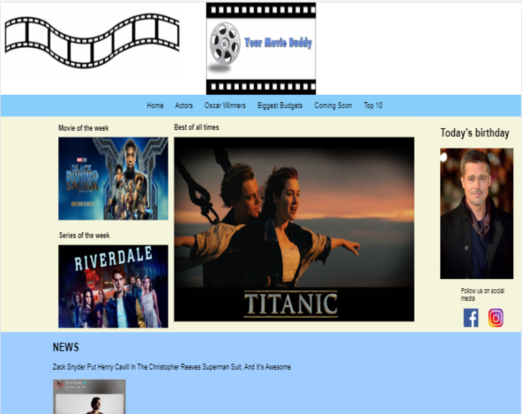The width and height of the screenshot is (522, 414).
Task: Click the Titanic best of all times image
Action: (x=294, y=229)
